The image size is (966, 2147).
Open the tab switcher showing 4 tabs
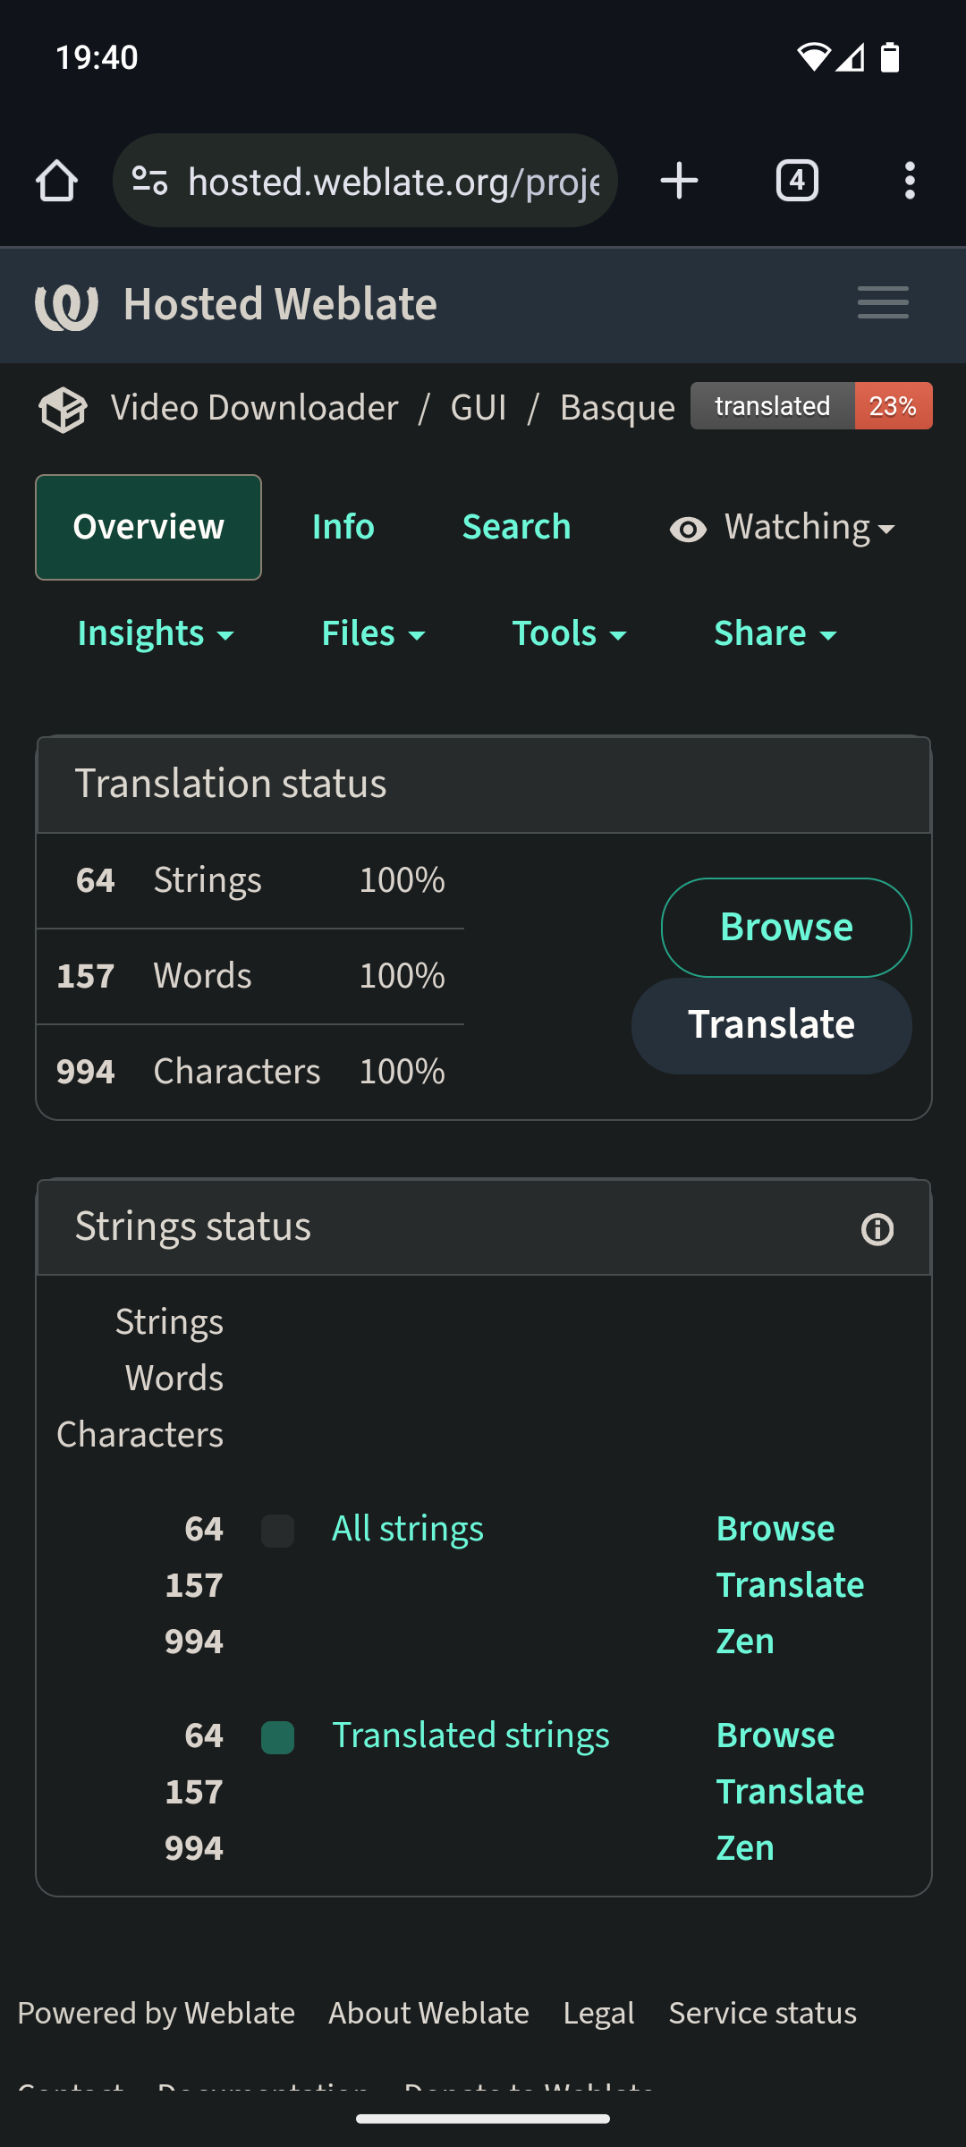coord(797,181)
